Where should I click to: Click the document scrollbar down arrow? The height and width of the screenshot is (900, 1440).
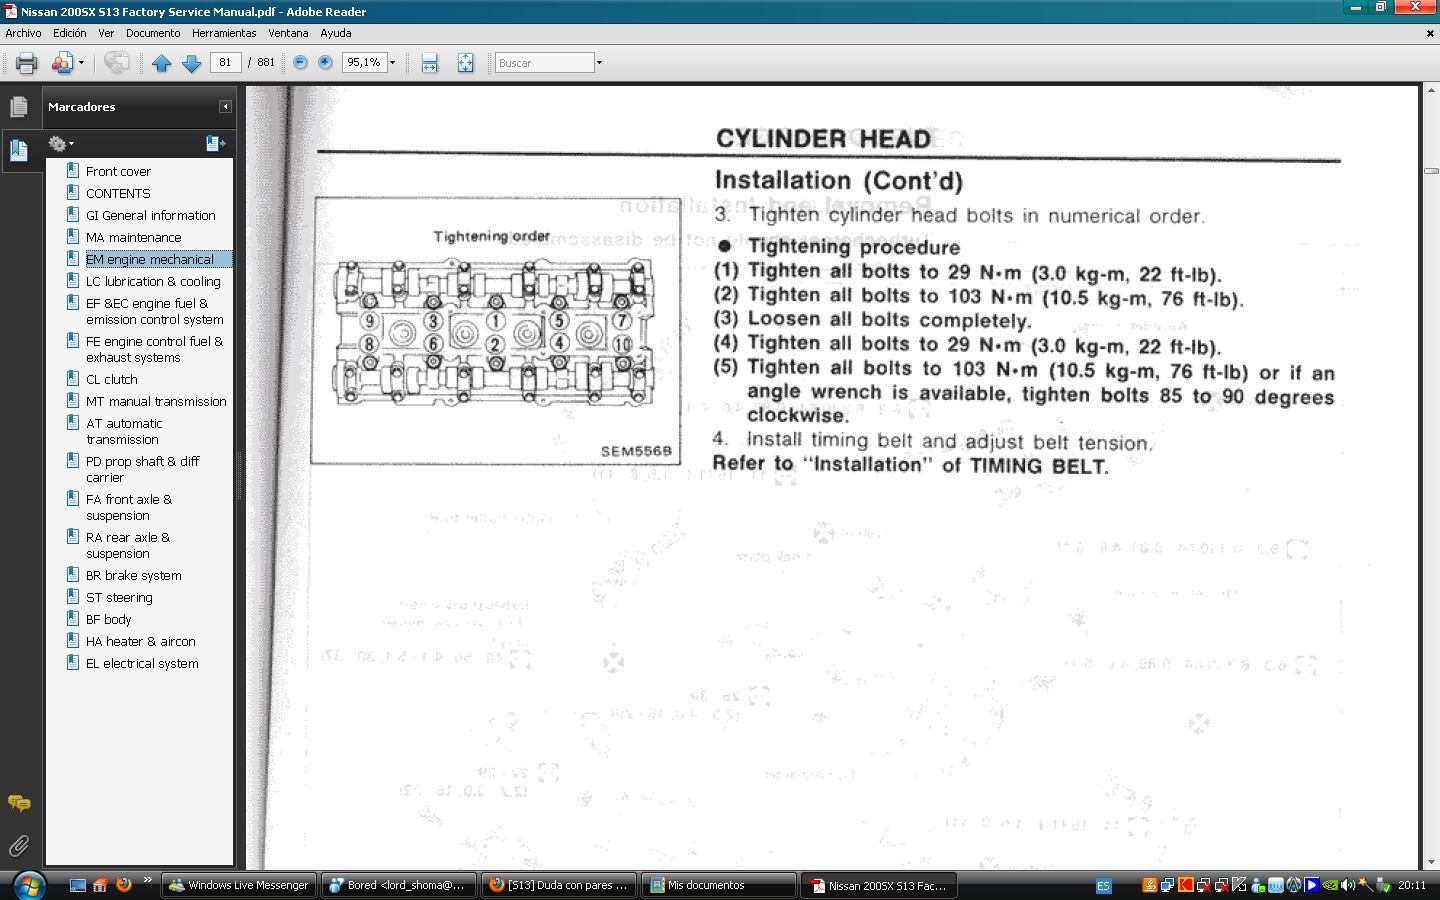point(1431,861)
